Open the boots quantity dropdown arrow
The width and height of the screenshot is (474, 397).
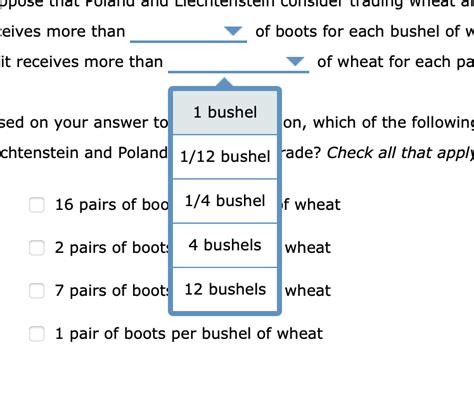click(233, 31)
